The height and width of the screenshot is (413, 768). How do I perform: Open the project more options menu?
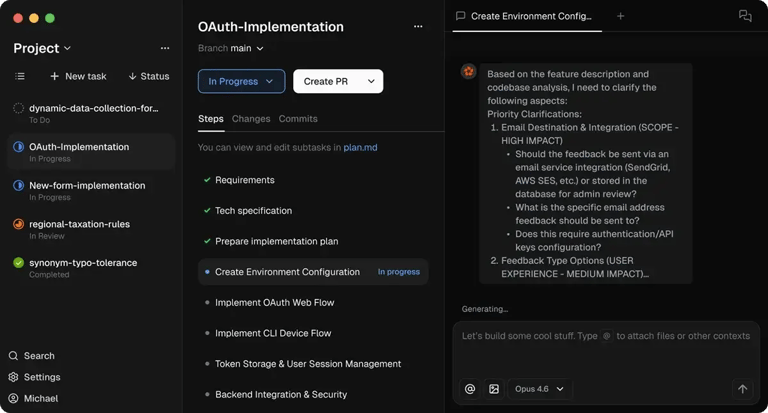[x=165, y=48]
